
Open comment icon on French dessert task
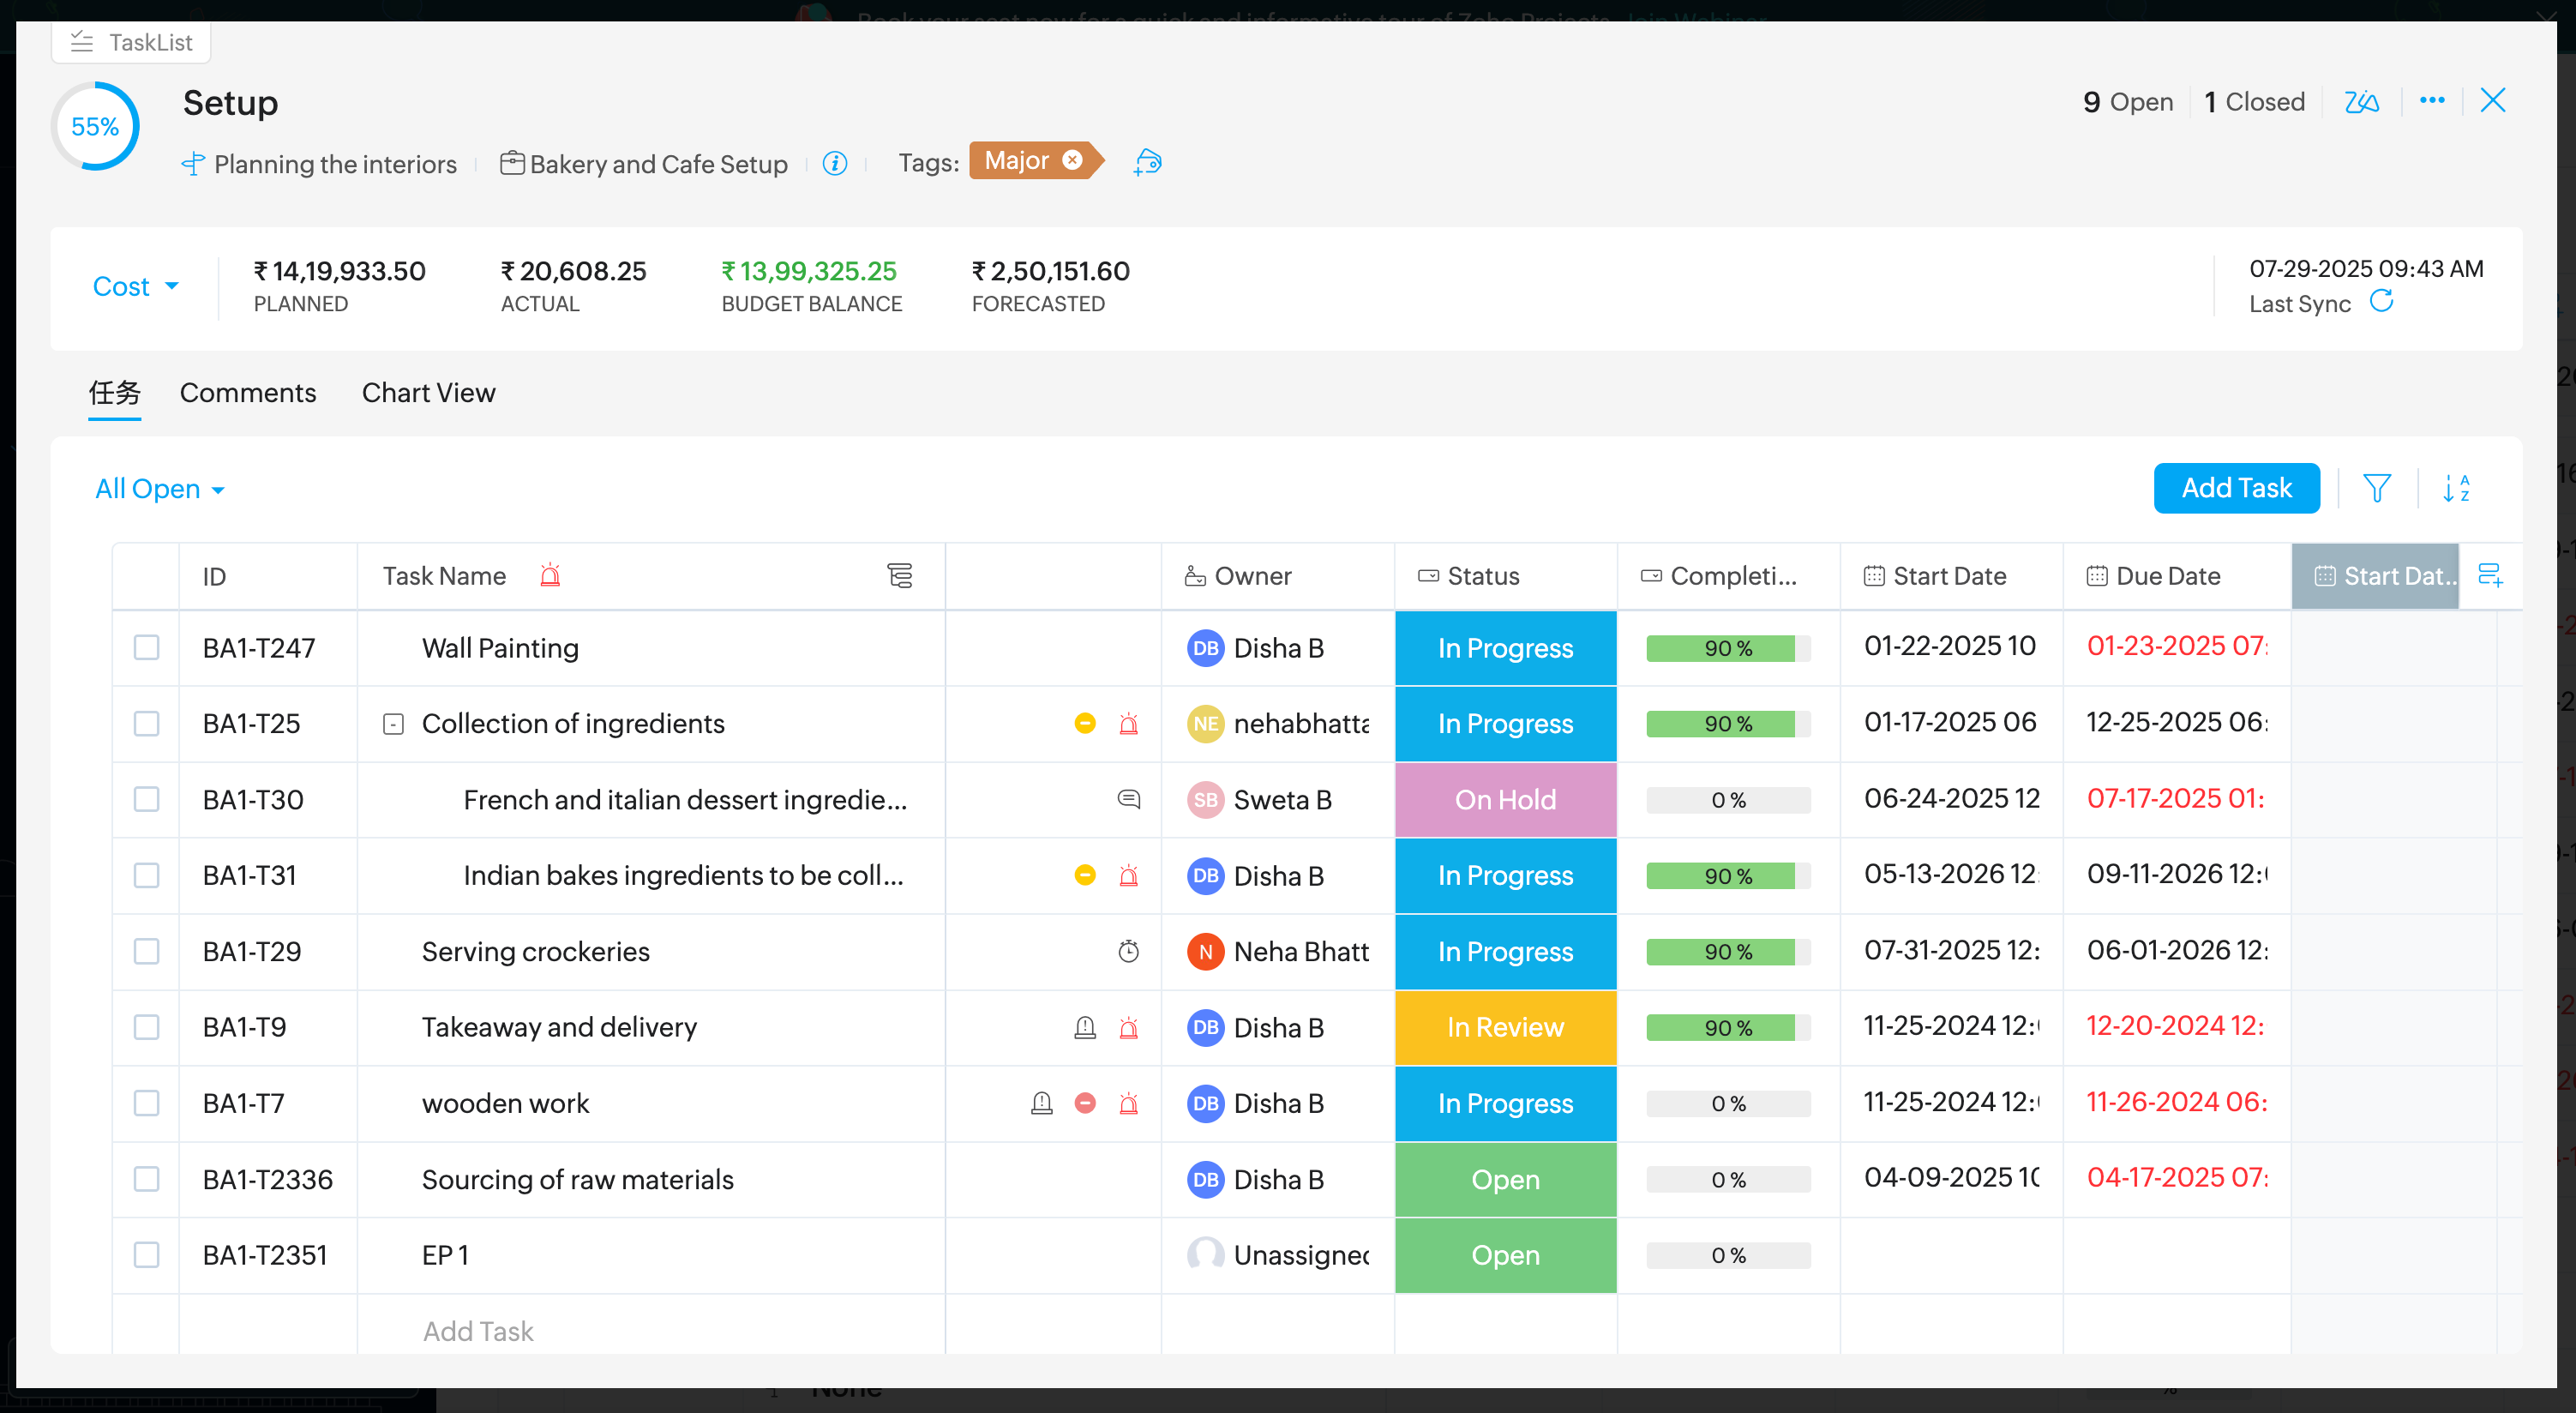pyautogui.click(x=1128, y=799)
